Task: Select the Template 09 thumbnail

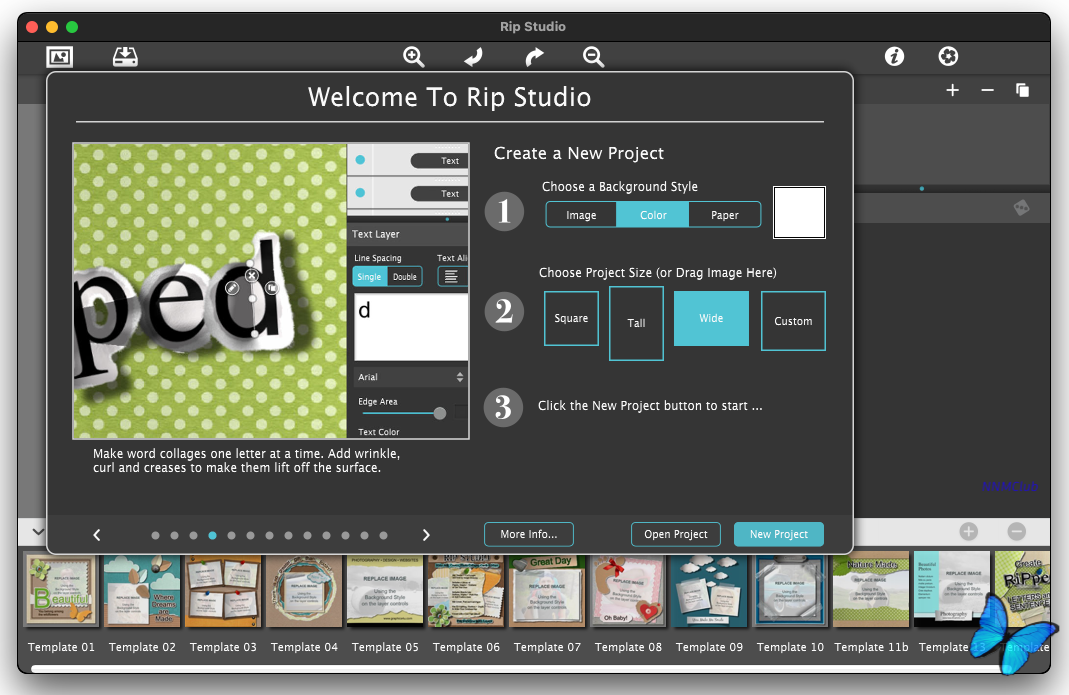Action: click(x=709, y=591)
